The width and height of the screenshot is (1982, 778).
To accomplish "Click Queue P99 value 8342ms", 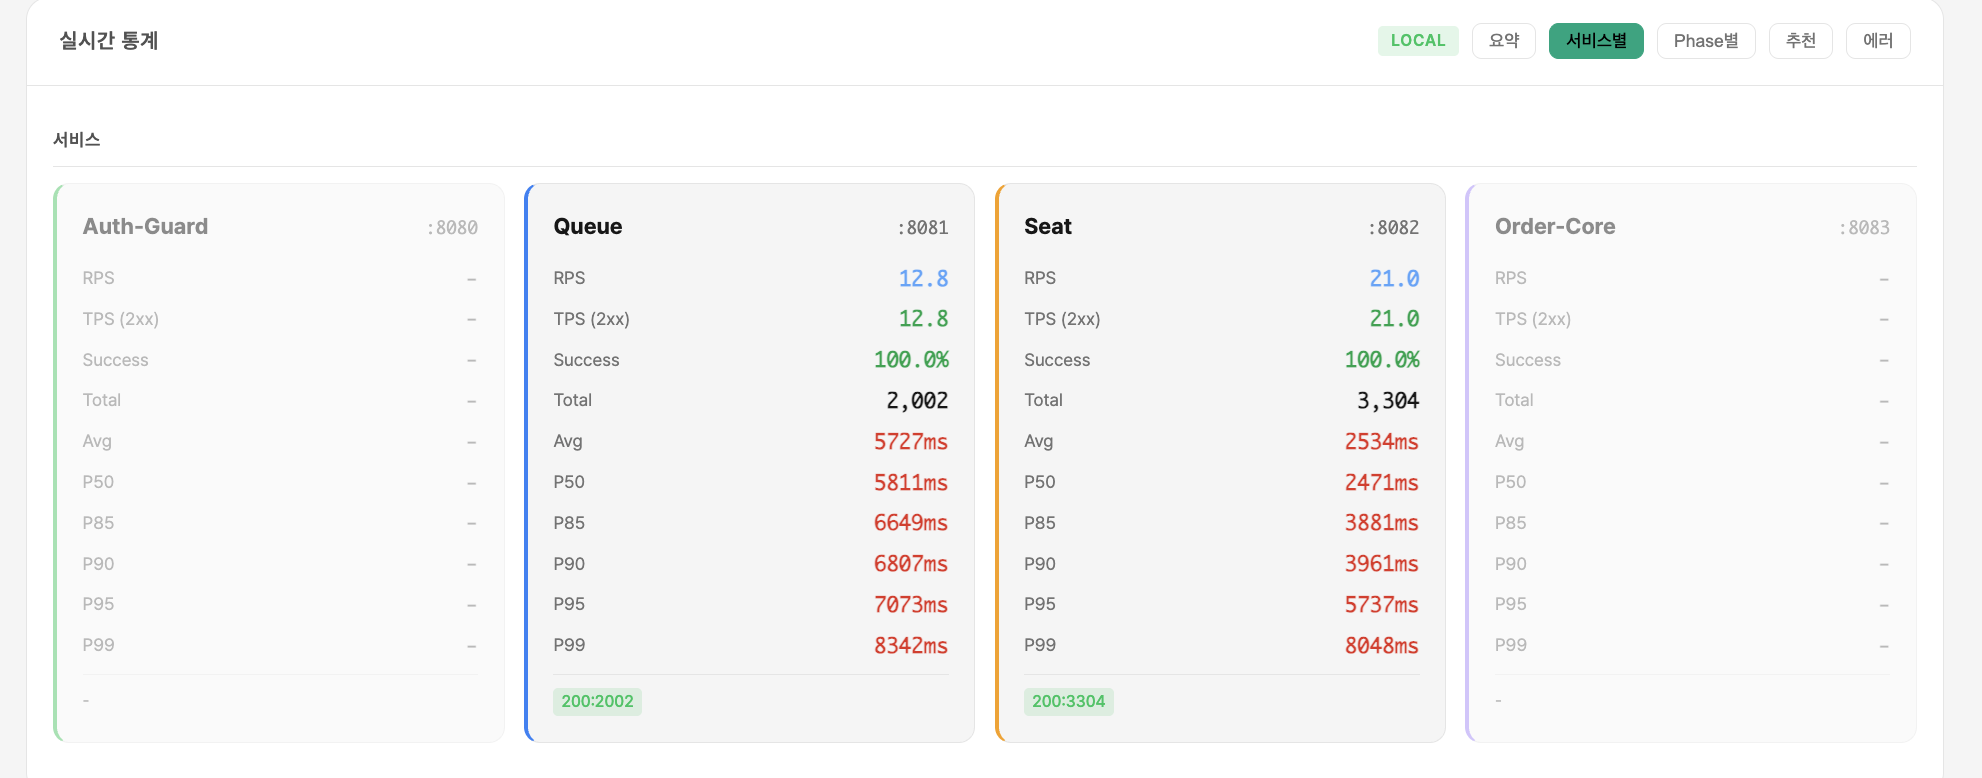I will click(910, 646).
